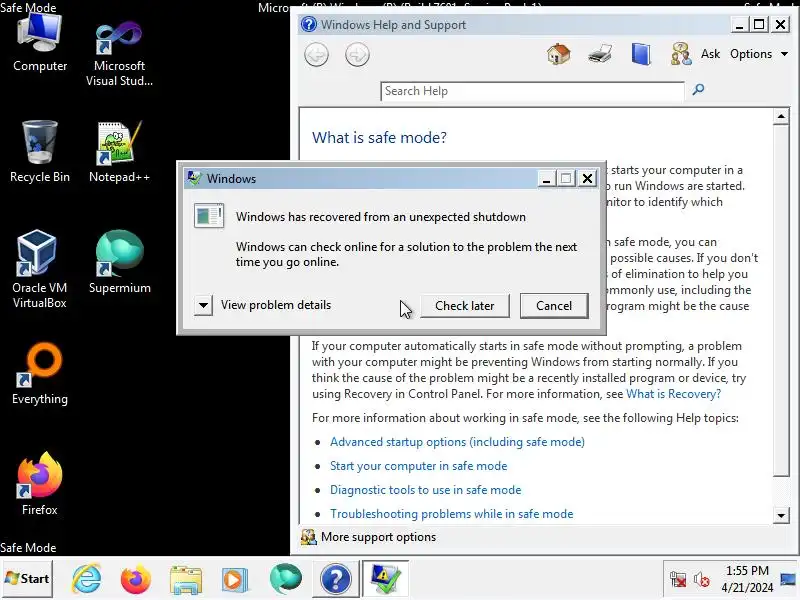Click the Show desktop tray icon

788,579
